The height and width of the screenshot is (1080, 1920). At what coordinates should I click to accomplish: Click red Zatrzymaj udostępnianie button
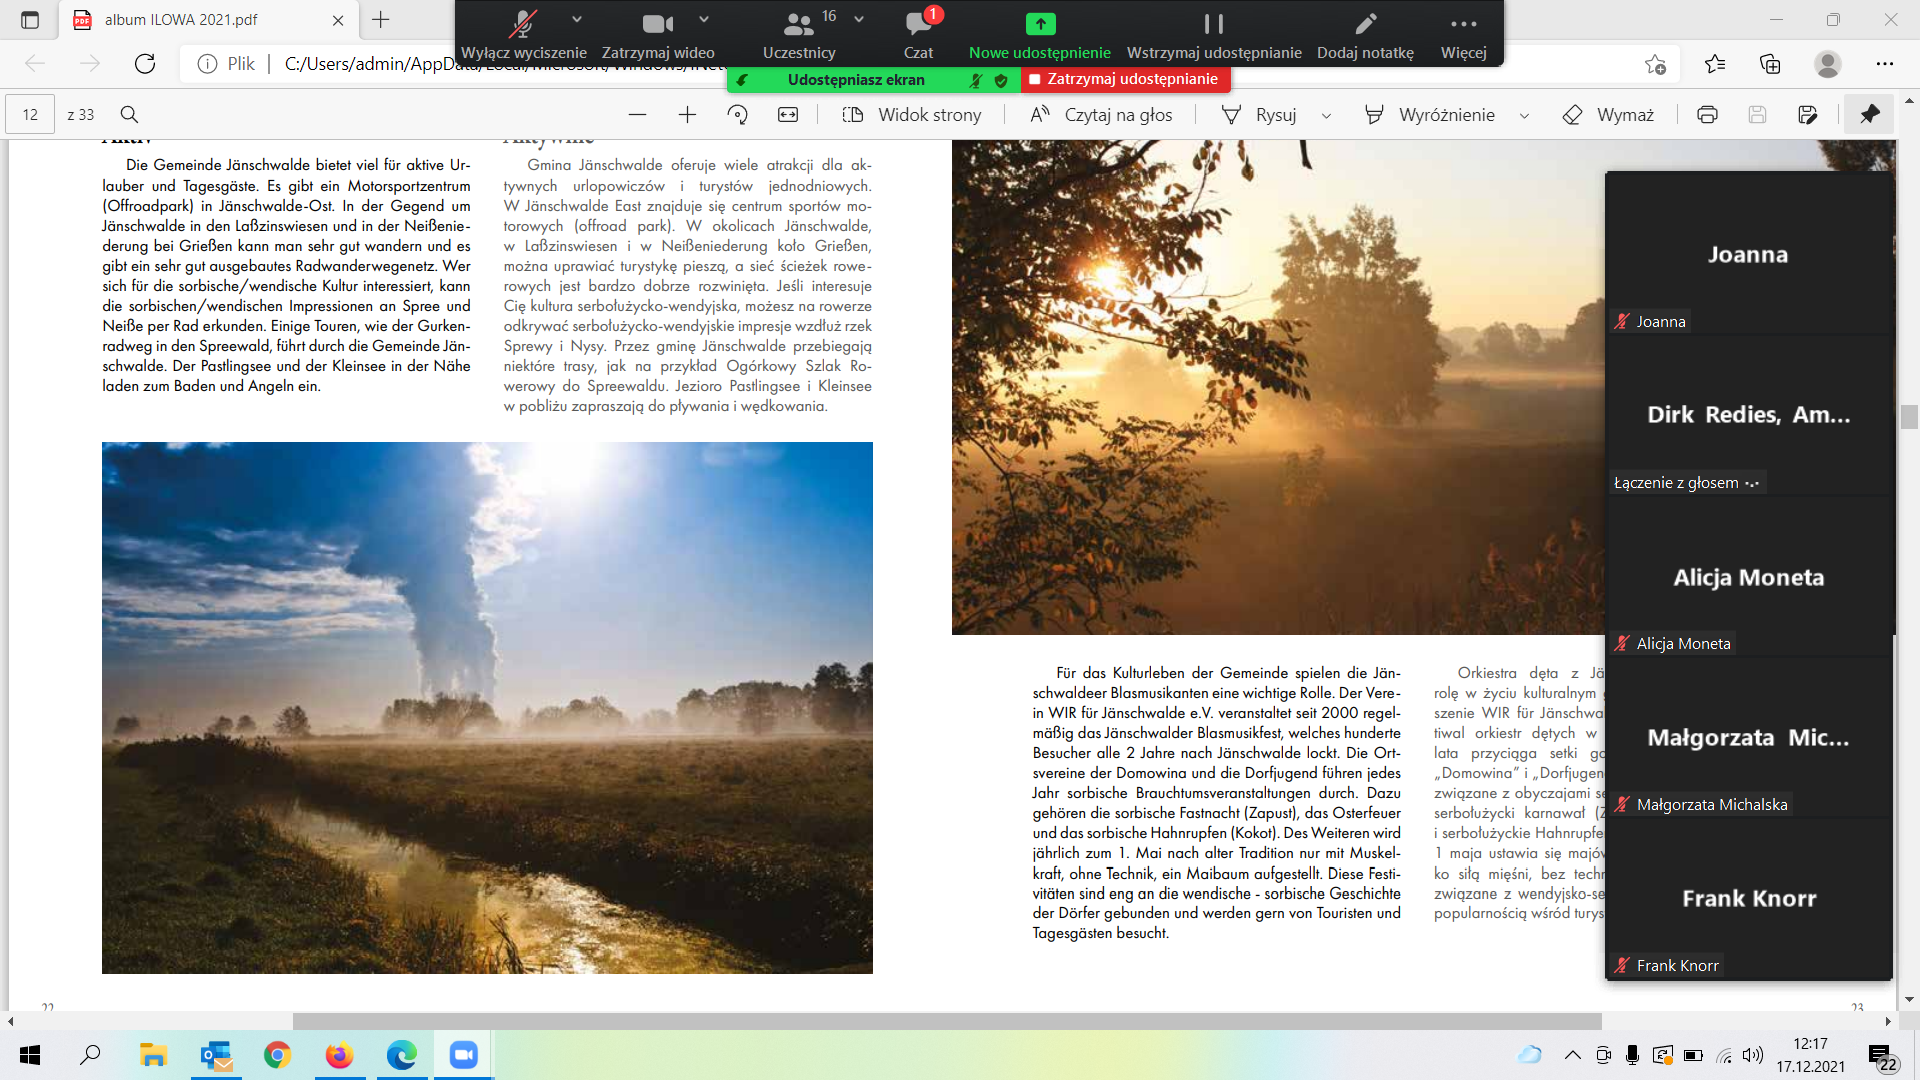point(1125,79)
